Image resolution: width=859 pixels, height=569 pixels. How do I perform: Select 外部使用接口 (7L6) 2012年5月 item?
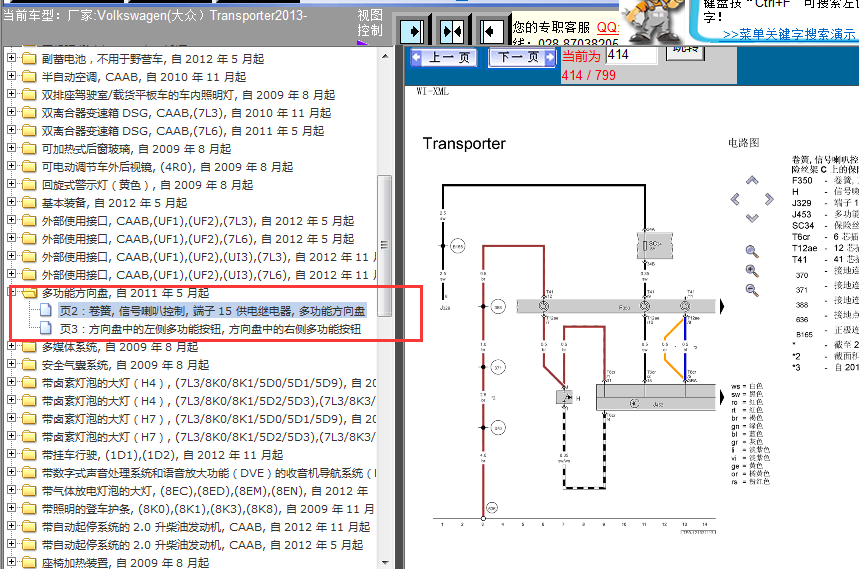(198, 239)
